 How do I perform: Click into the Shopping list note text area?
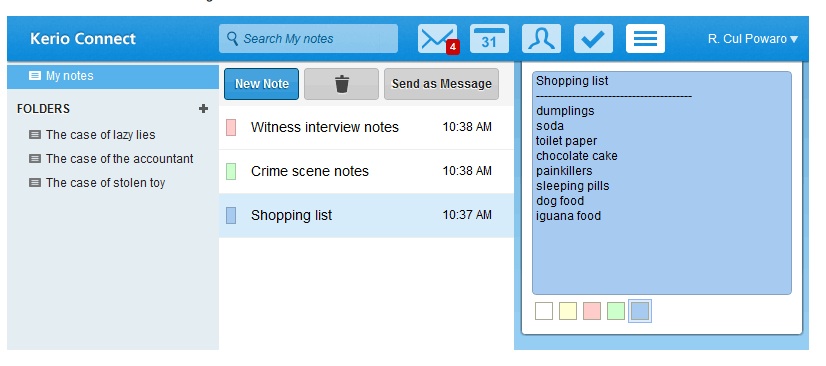click(x=662, y=183)
